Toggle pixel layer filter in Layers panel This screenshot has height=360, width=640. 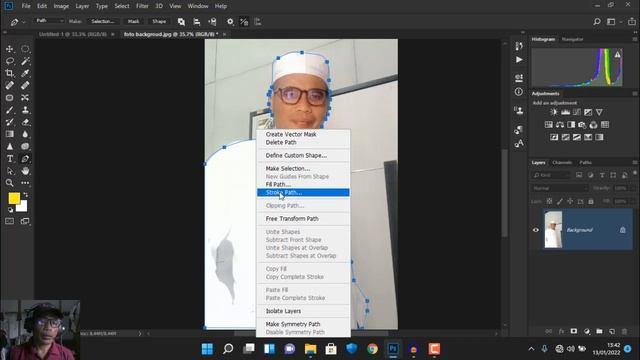579,175
